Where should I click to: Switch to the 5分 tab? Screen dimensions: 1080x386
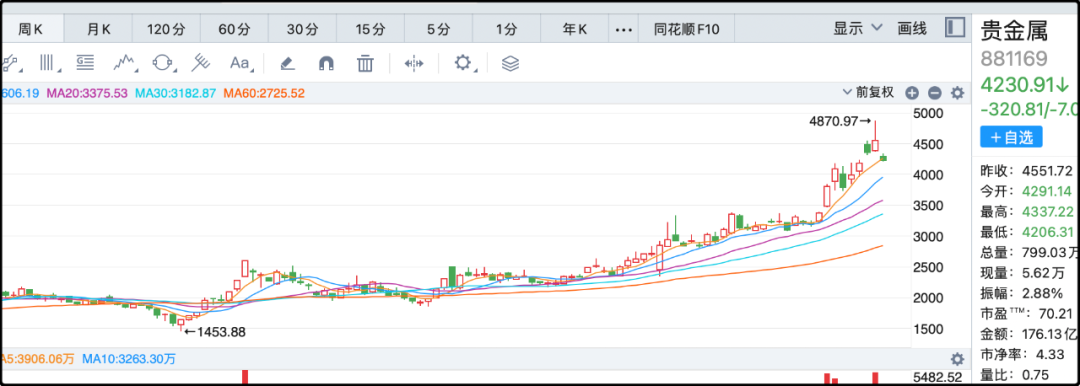coord(438,29)
